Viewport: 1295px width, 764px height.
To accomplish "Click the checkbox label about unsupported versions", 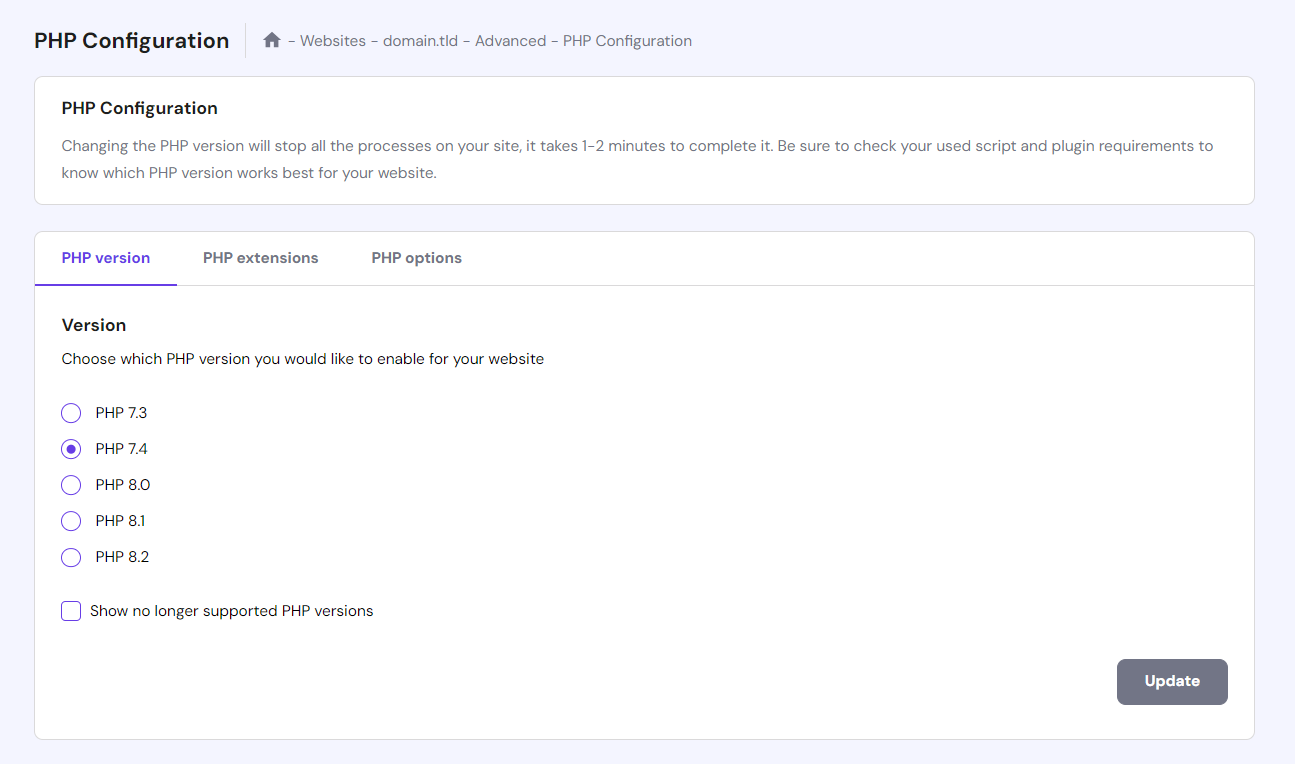I will [230, 610].
